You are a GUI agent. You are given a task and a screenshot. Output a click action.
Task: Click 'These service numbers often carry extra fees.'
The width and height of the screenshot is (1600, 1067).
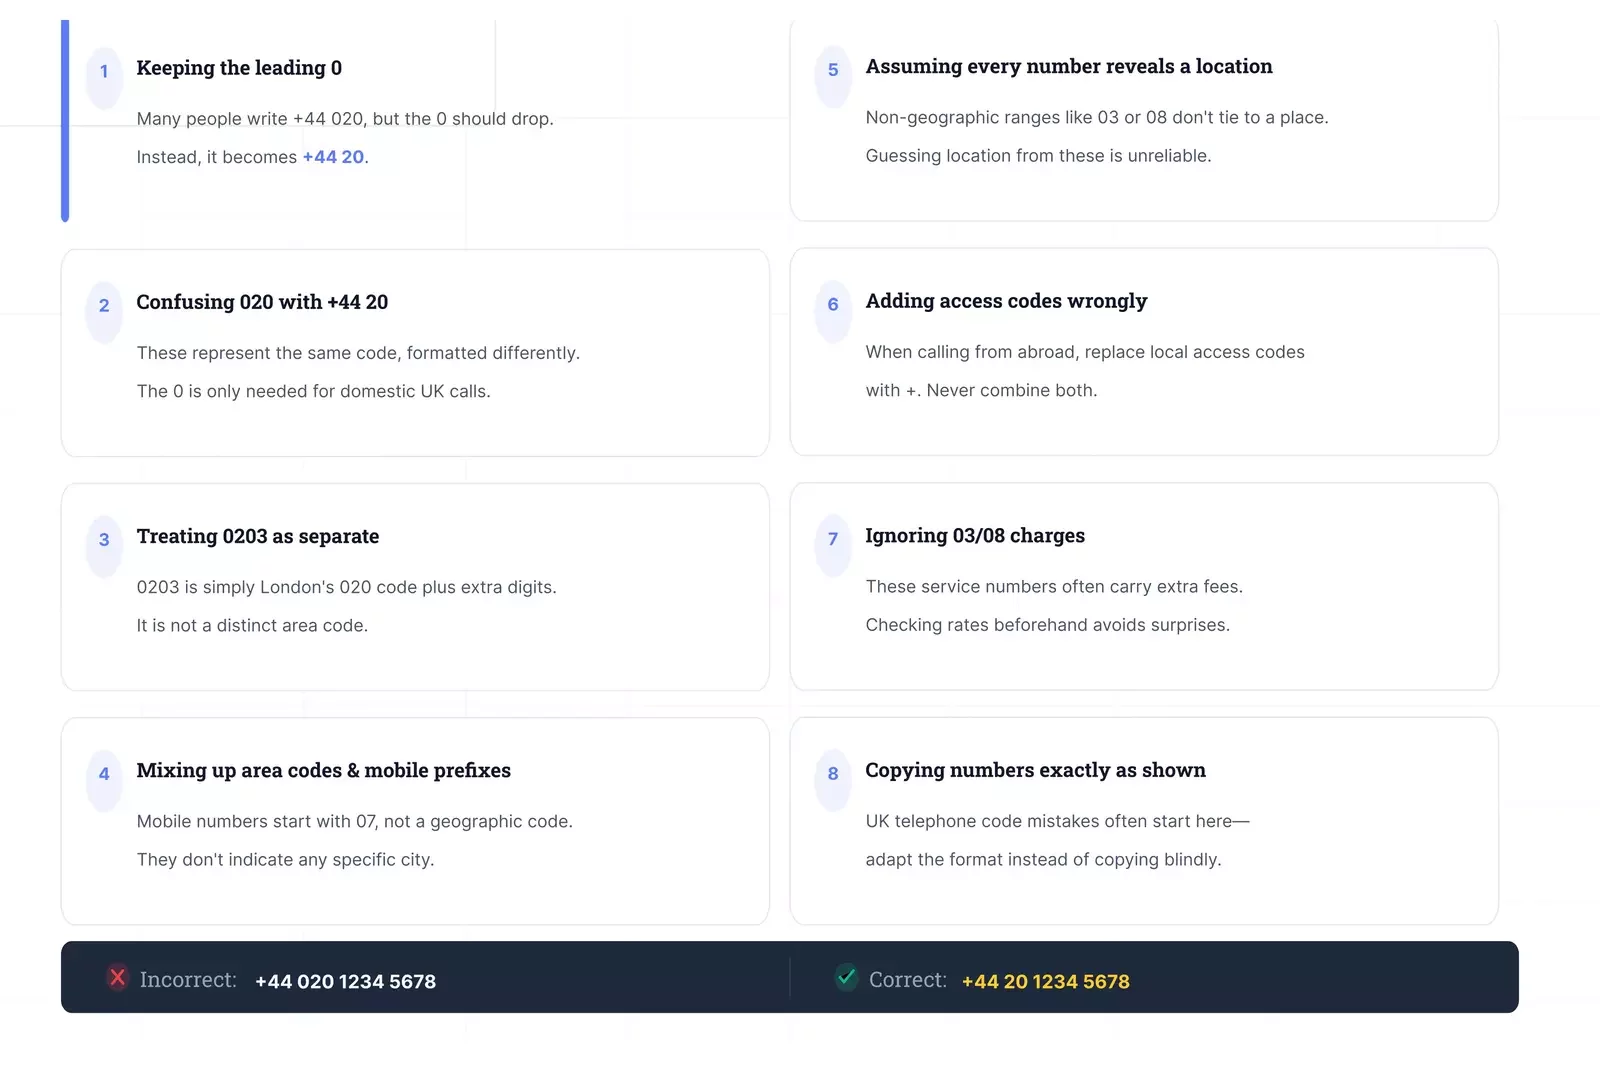(x=1054, y=586)
